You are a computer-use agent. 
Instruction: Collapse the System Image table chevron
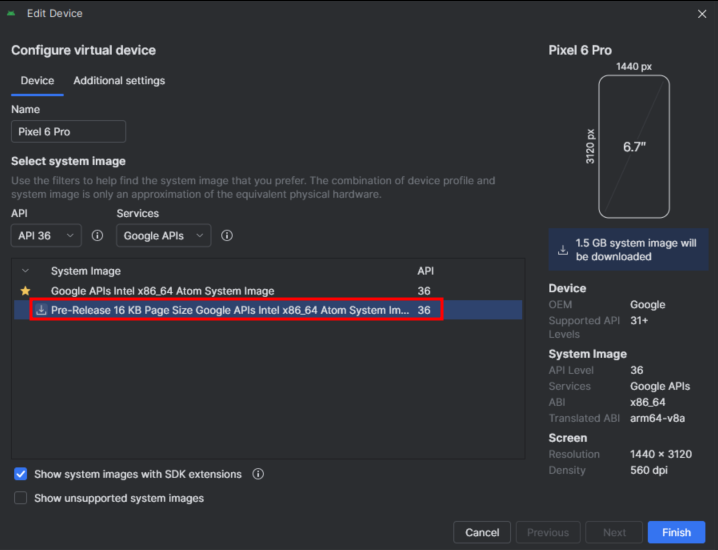pos(25,271)
